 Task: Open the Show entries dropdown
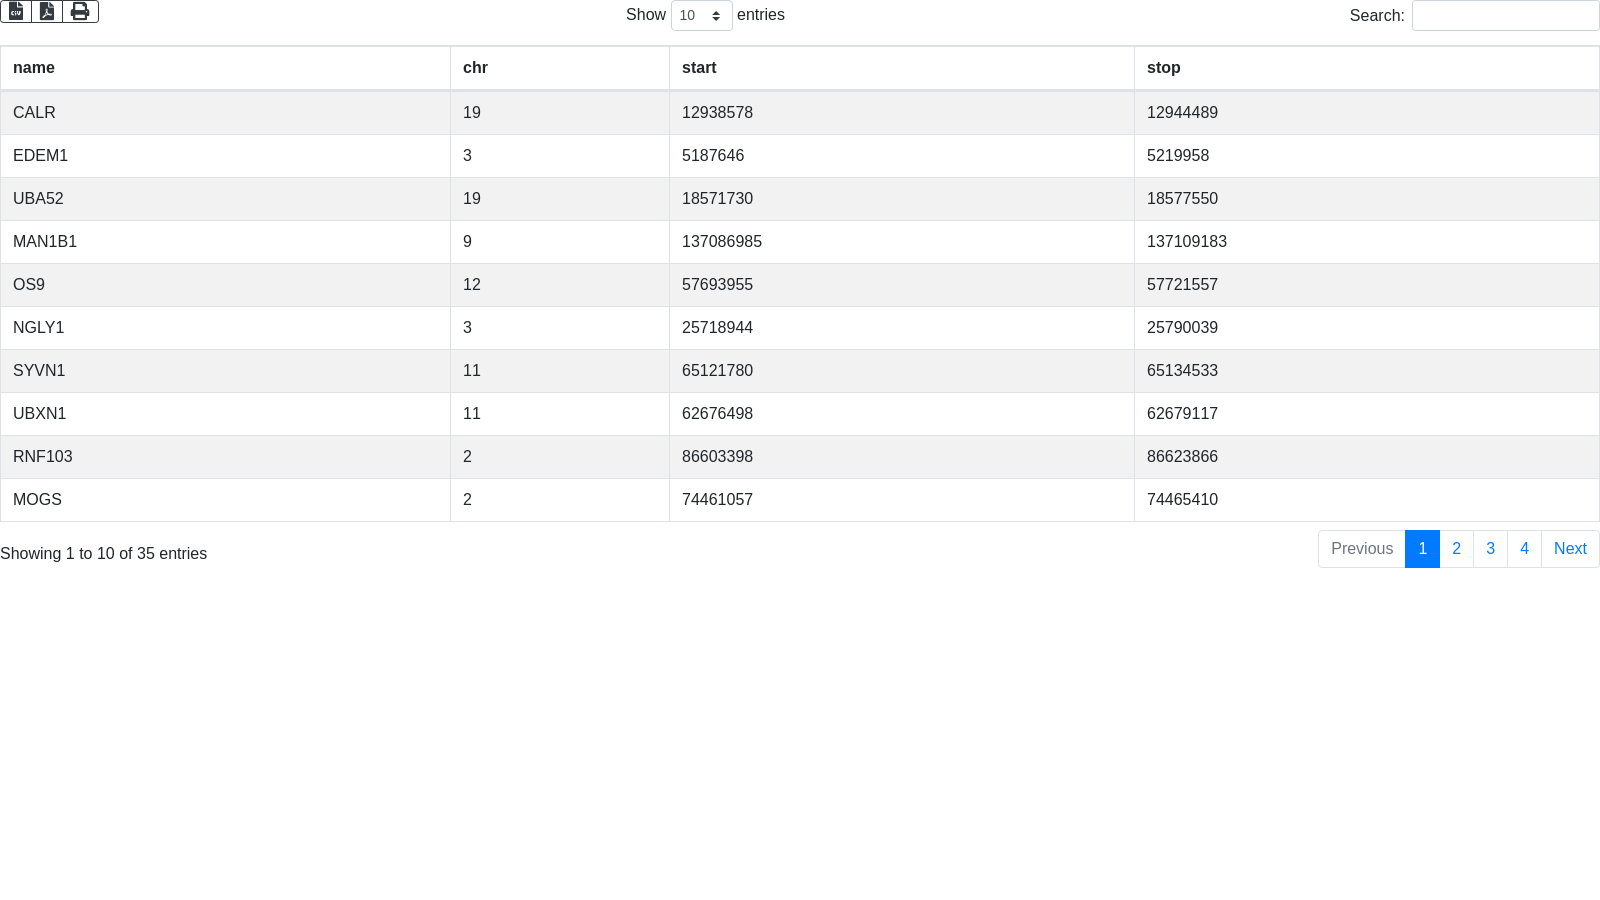[x=701, y=16]
